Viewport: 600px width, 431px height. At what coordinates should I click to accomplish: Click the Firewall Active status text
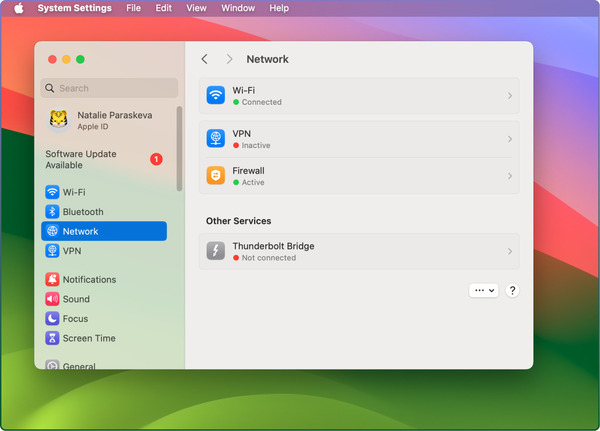click(x=253, y=182)
